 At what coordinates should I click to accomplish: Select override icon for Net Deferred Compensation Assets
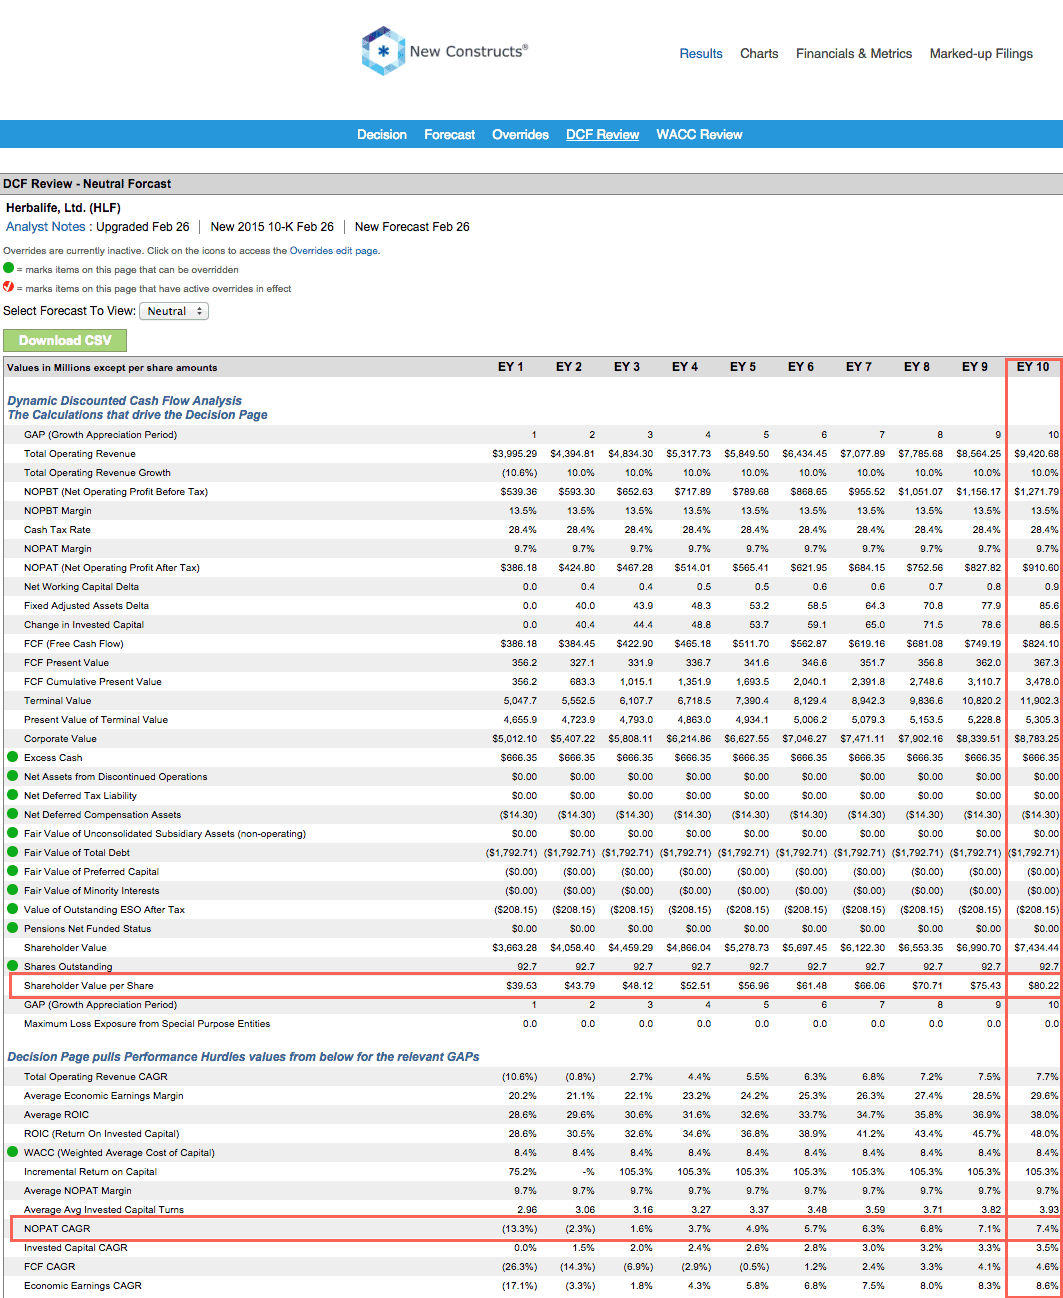pos(13,814)
